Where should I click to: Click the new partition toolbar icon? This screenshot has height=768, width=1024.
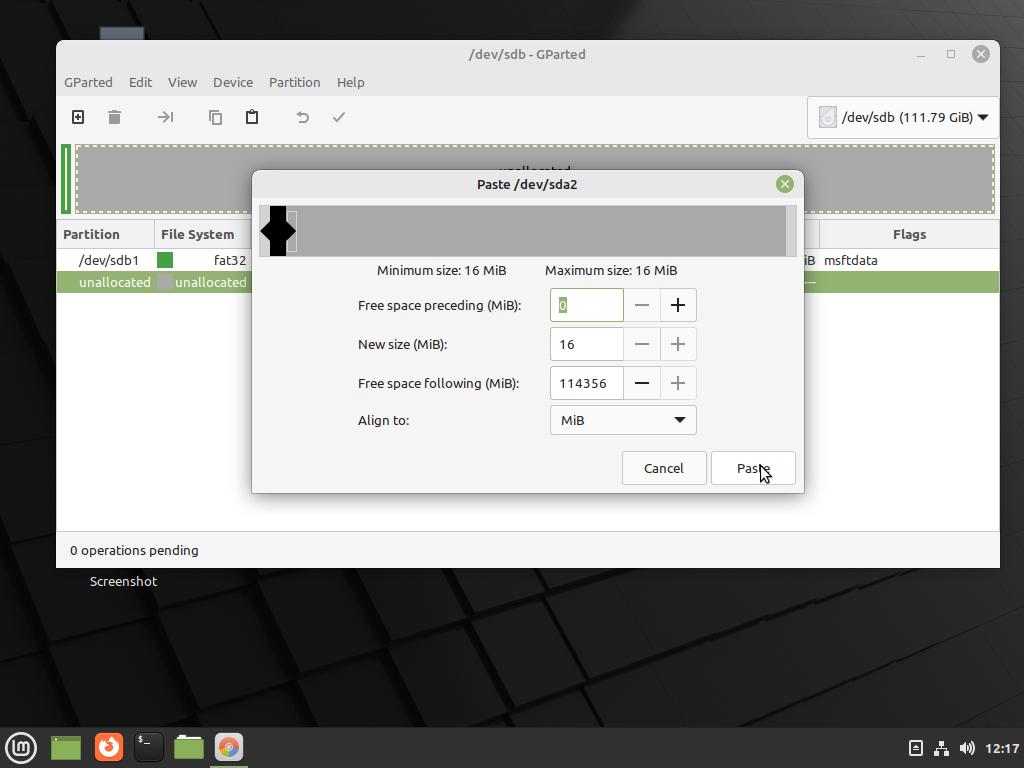(x=78, y=117)
